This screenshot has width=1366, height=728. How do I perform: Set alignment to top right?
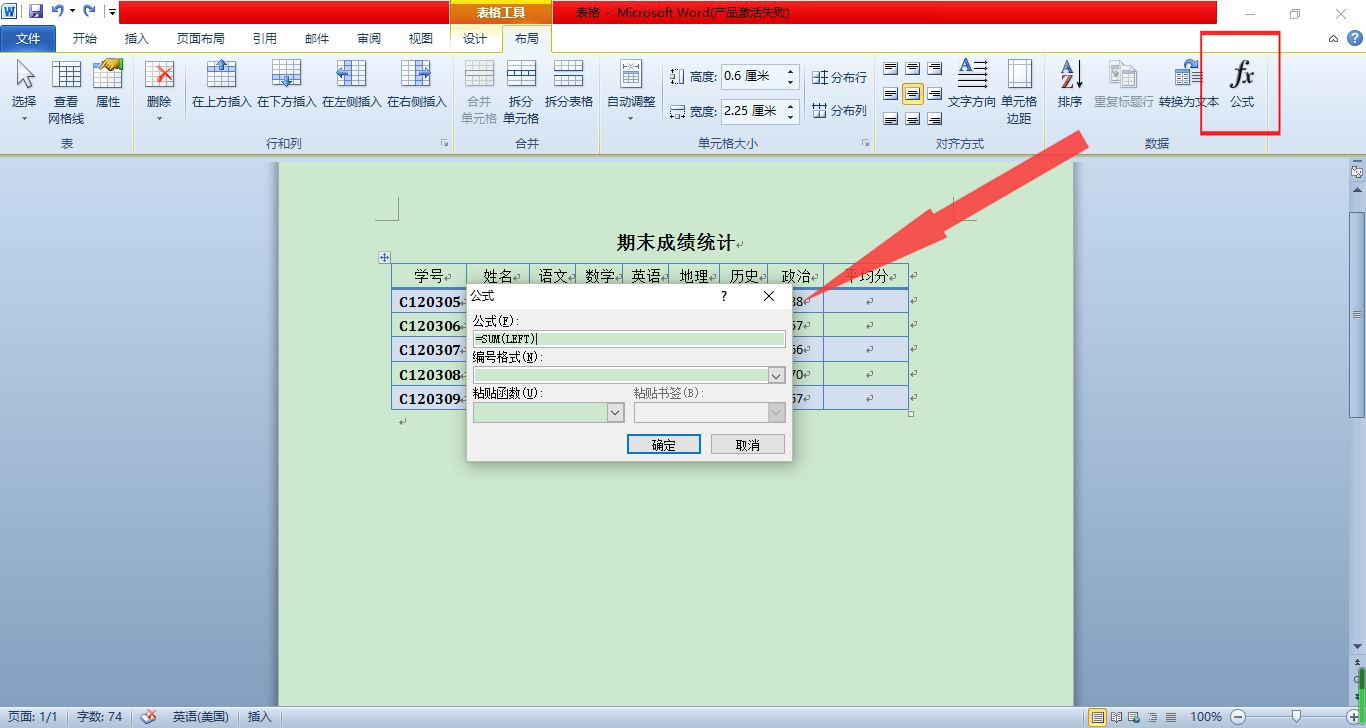[x=934, y=68]
